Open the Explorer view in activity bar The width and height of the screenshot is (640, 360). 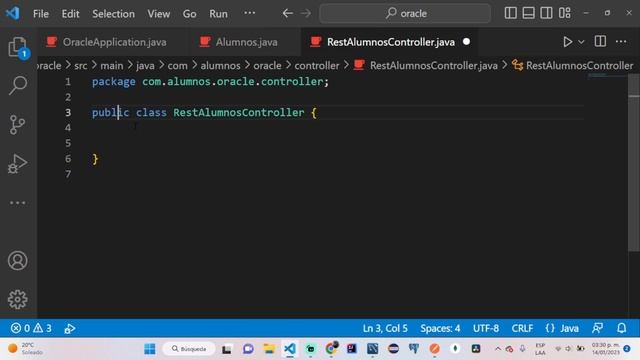(18, 47)
